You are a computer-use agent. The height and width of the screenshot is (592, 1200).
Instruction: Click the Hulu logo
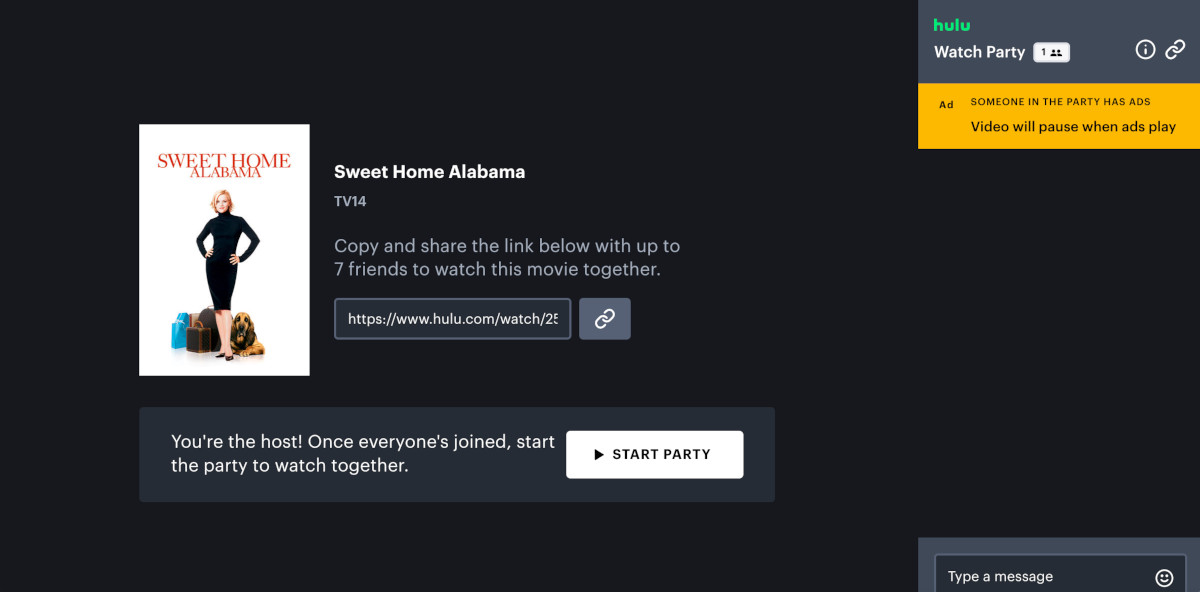[951, 24]
